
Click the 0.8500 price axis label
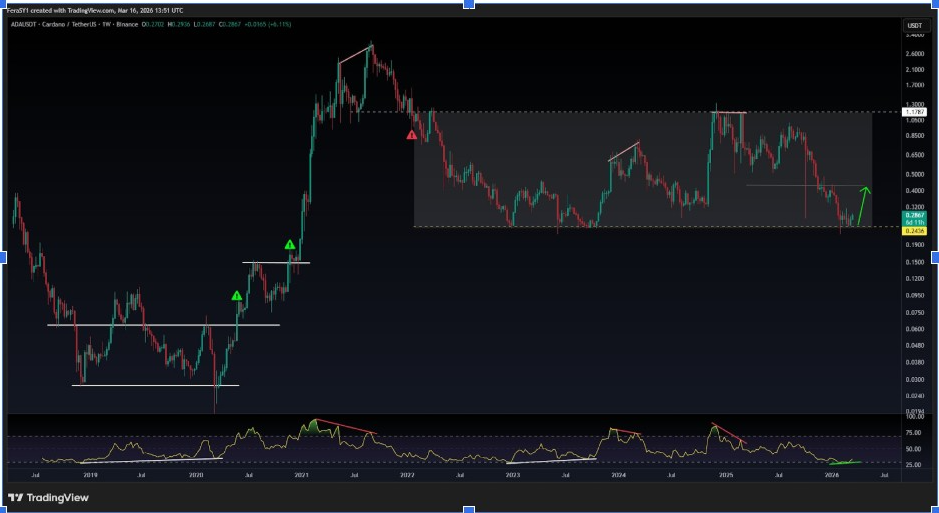[x=916, y=136]
